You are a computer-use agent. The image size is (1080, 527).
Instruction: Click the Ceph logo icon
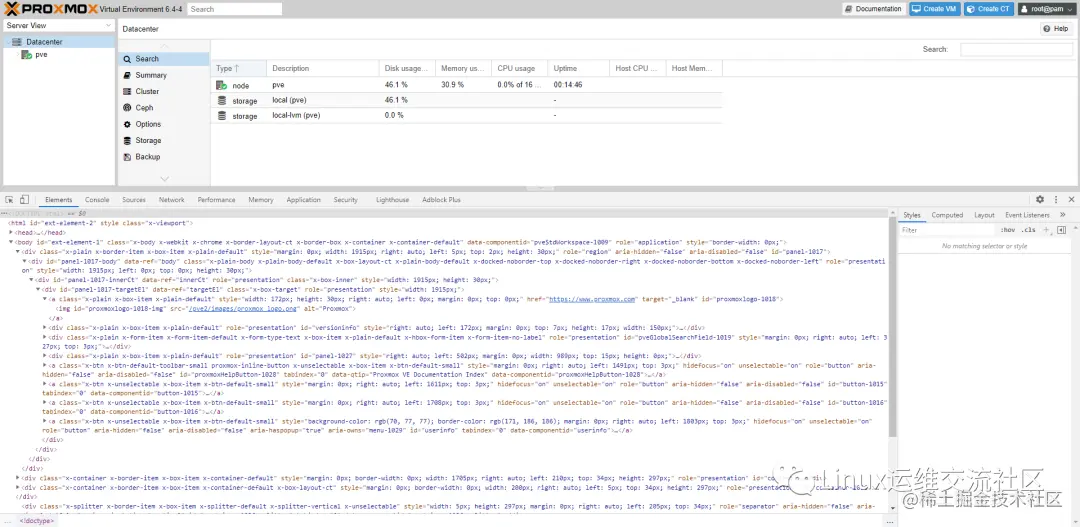click(127, 108)
